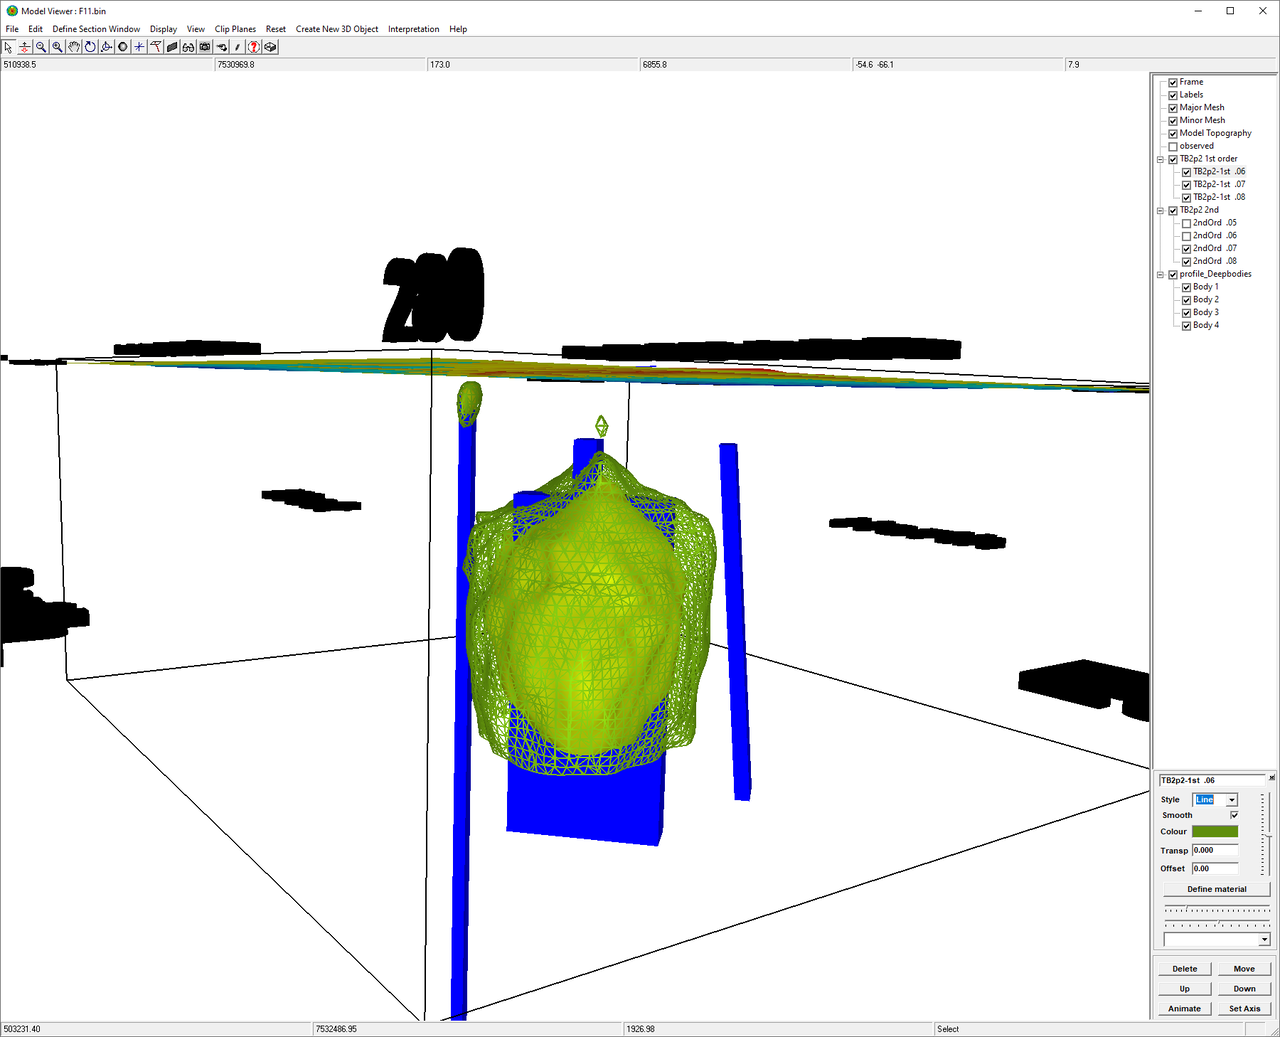
Task: Select the hand pan tool
Action: (74, 47)
